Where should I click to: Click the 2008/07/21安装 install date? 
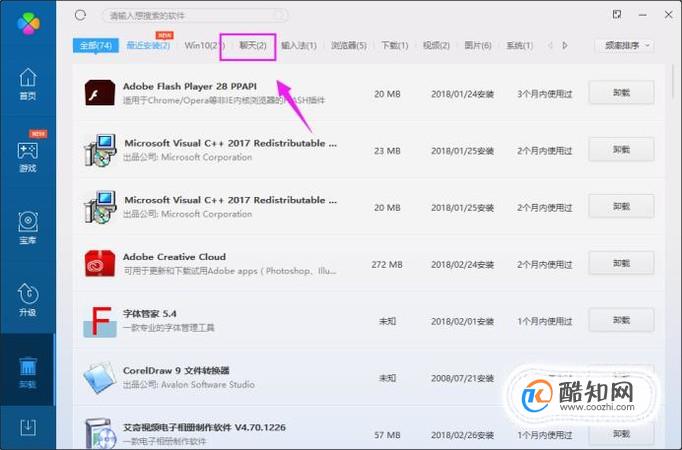pyautogui.click(x=462, y=378)
